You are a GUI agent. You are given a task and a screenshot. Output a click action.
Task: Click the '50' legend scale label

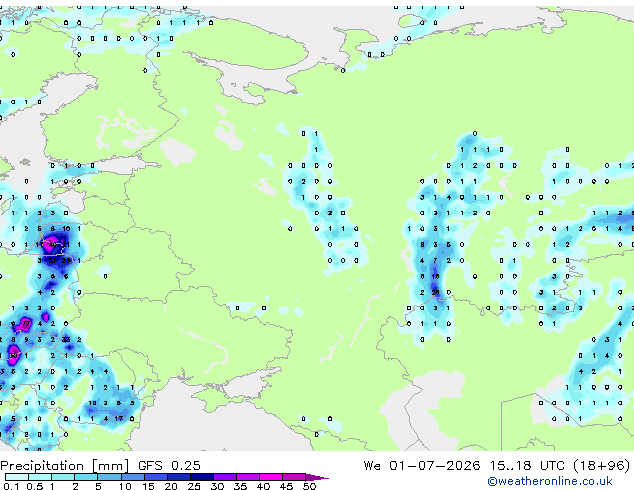pyautogui.click(x=309, y=486)
